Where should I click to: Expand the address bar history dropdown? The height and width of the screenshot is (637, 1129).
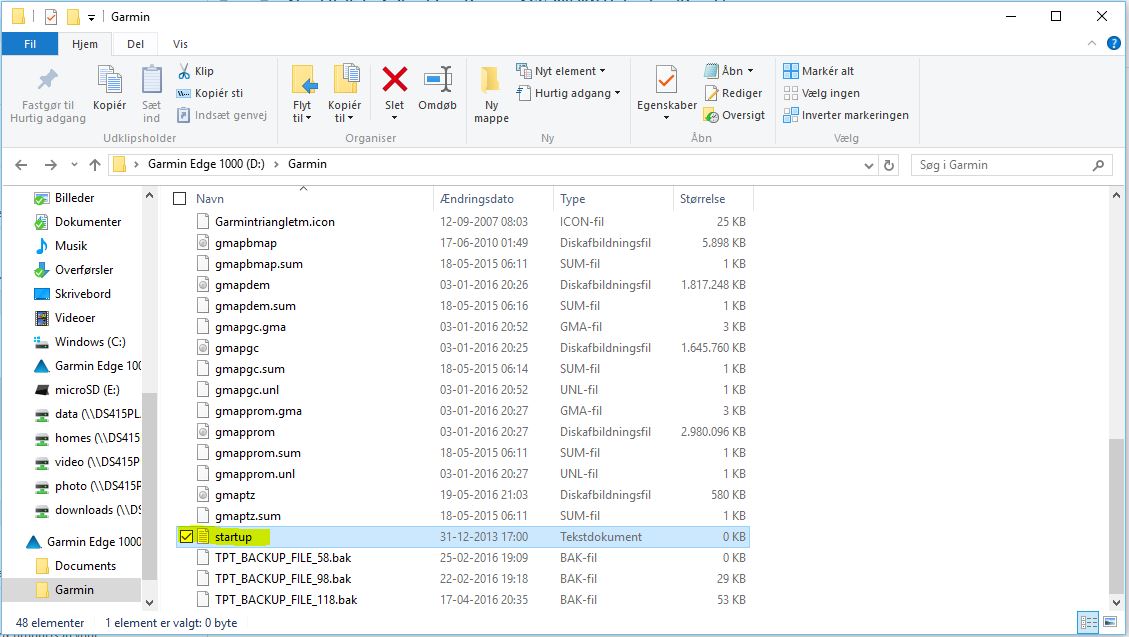click(x=868, y=165)
